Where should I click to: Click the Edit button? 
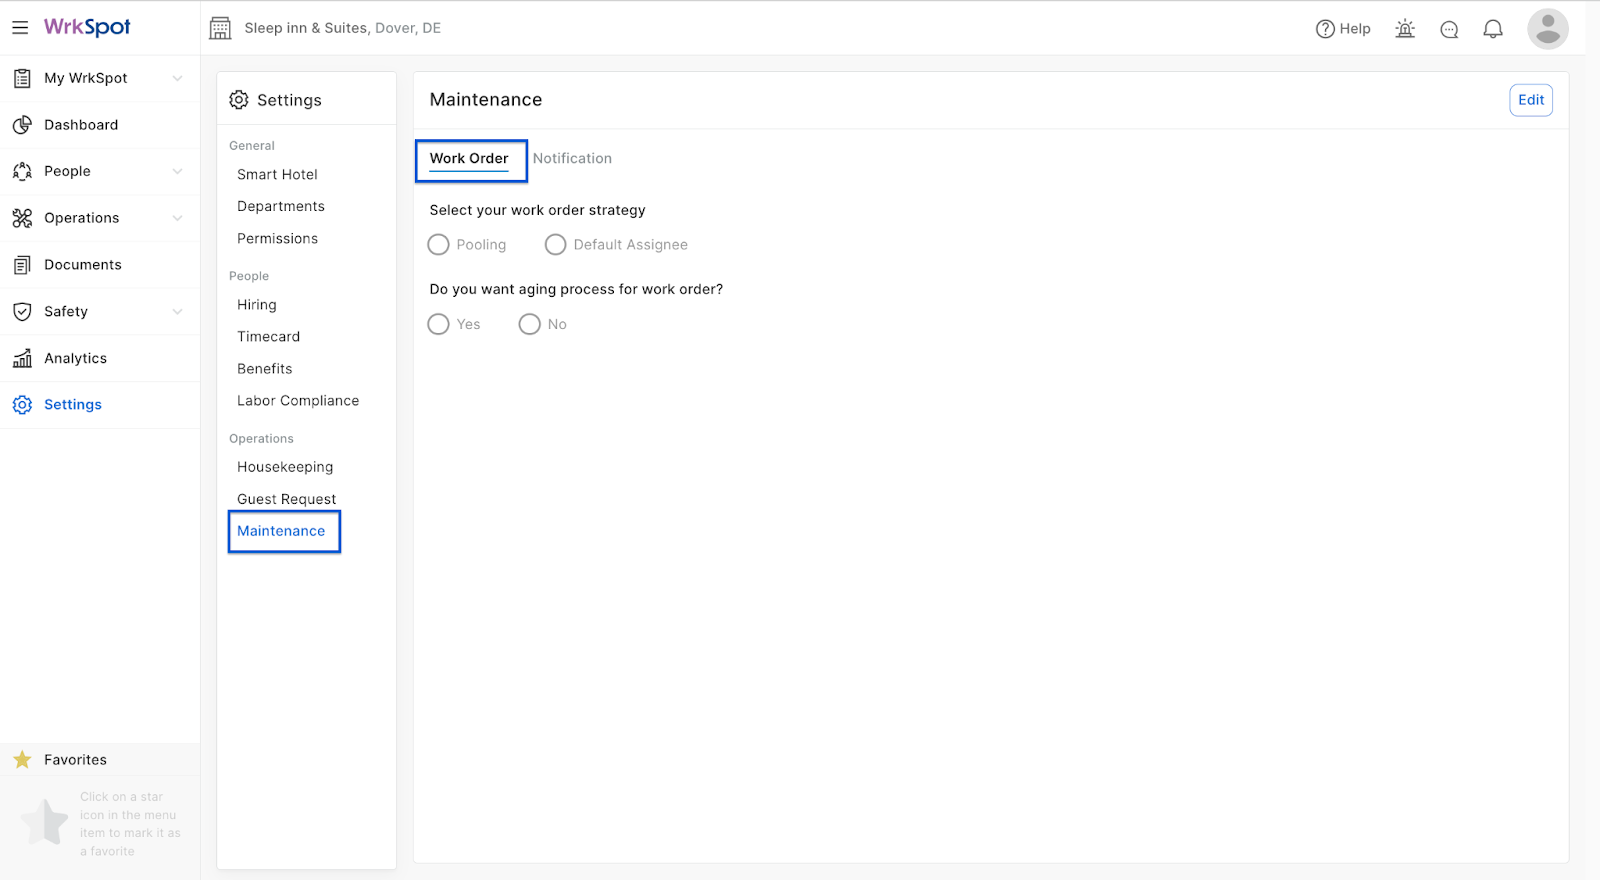coord(1531,100)
